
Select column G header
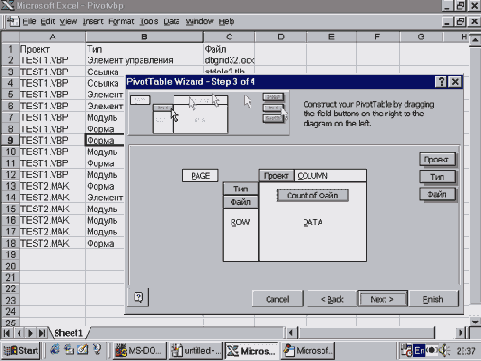click(421, 37)
